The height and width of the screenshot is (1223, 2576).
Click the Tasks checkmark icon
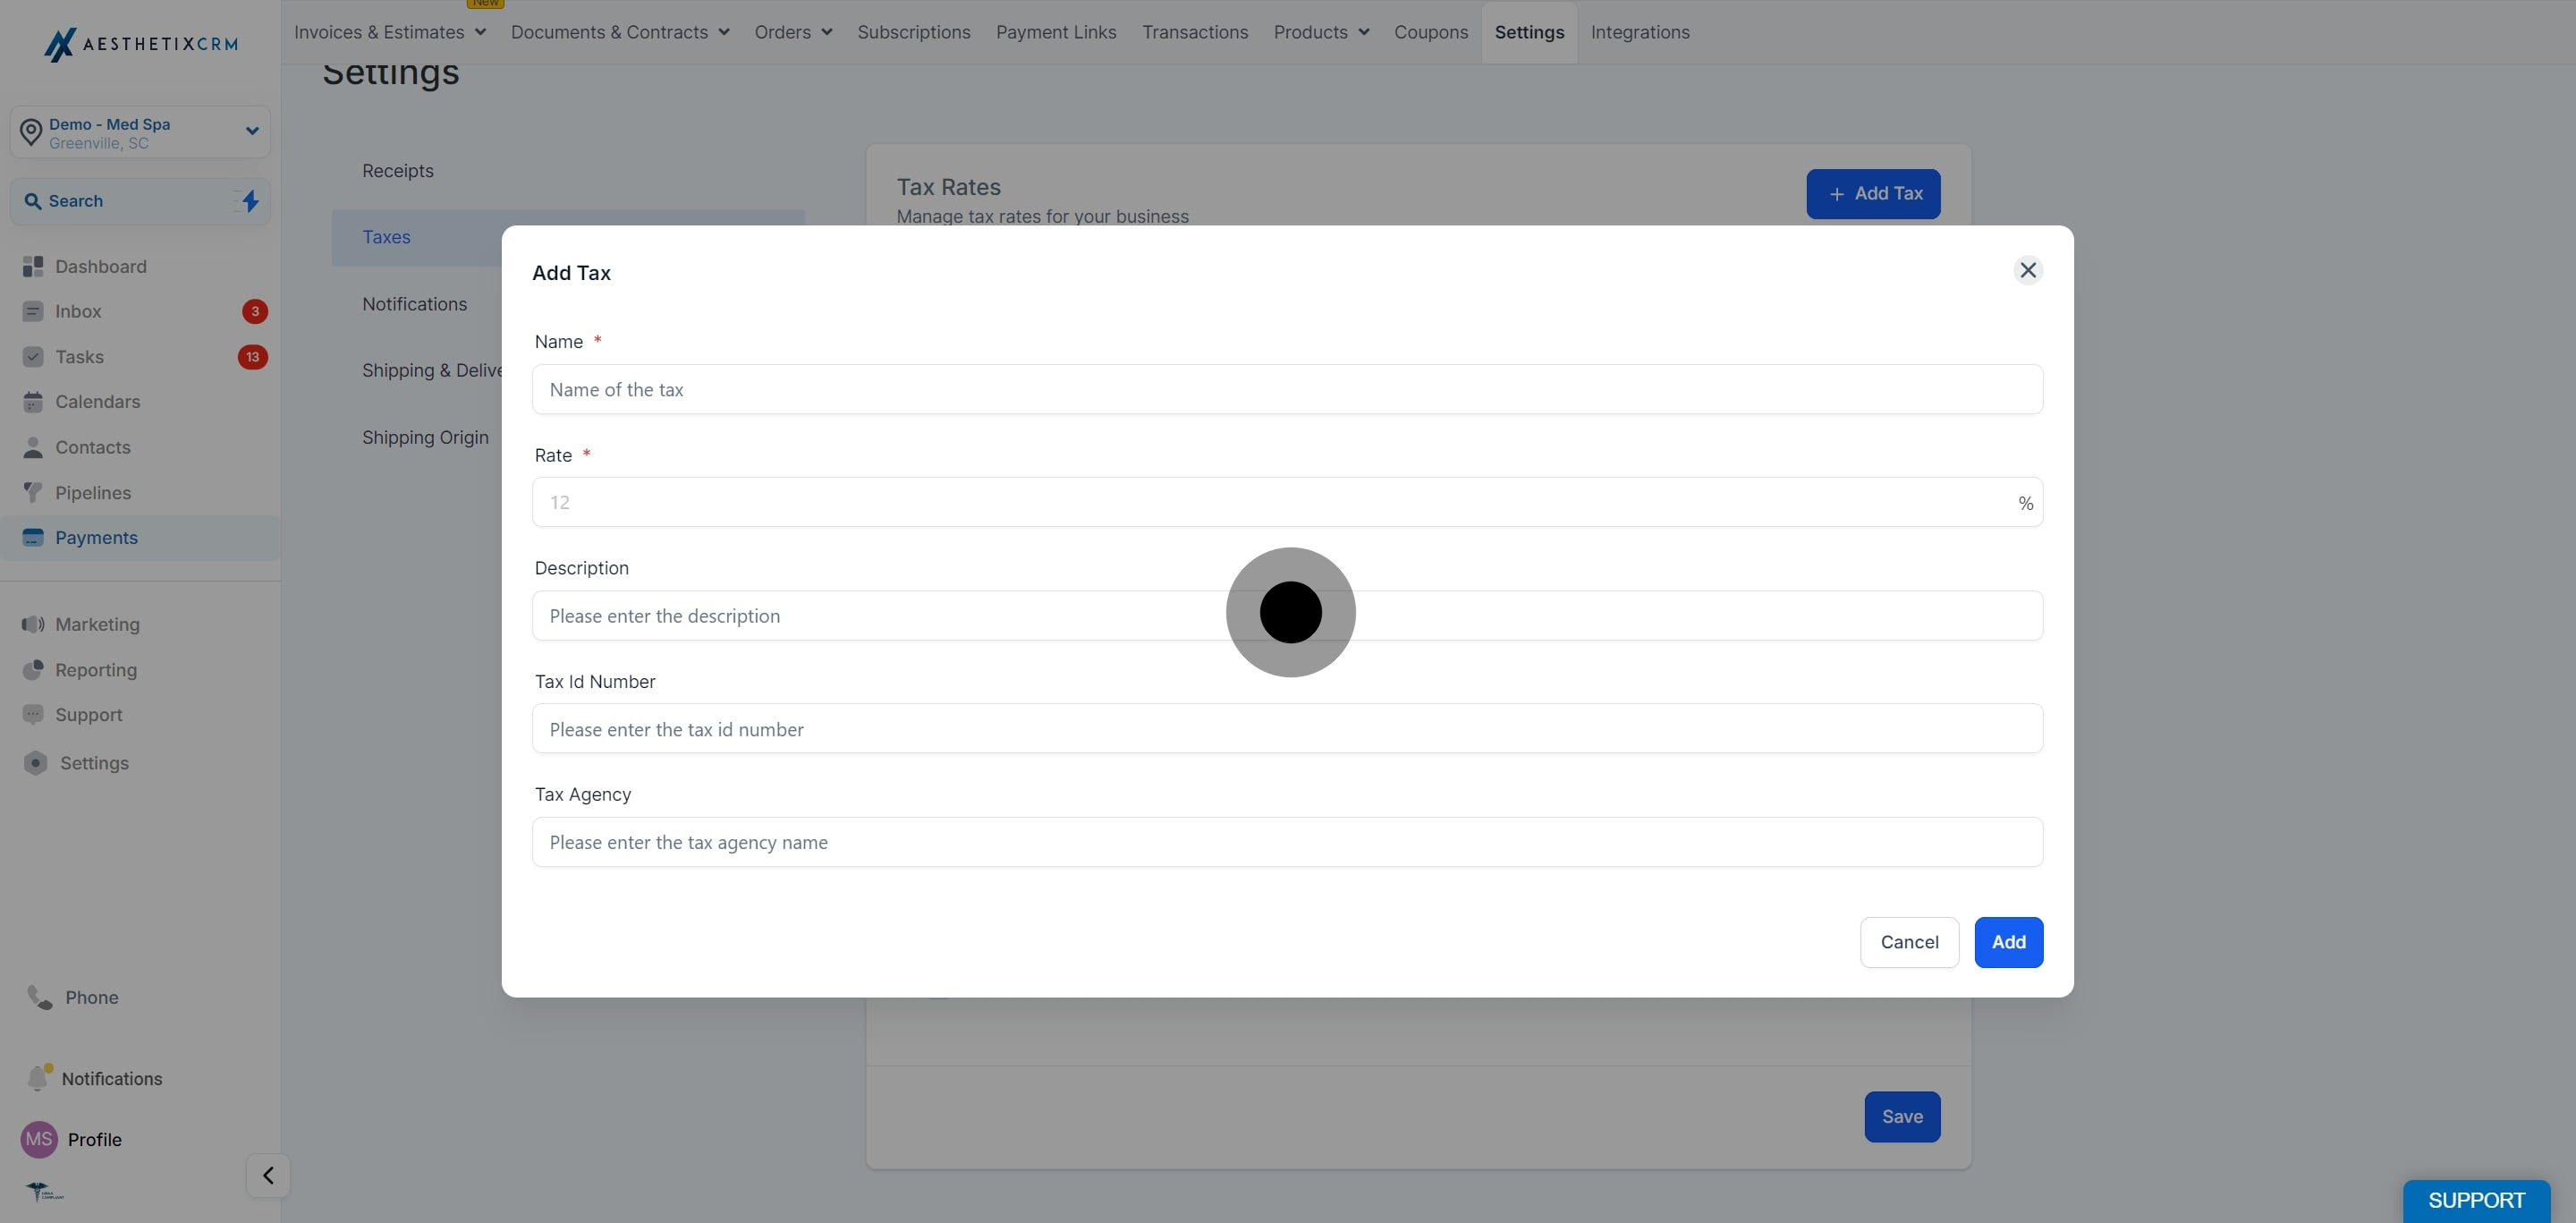point(33,357)
